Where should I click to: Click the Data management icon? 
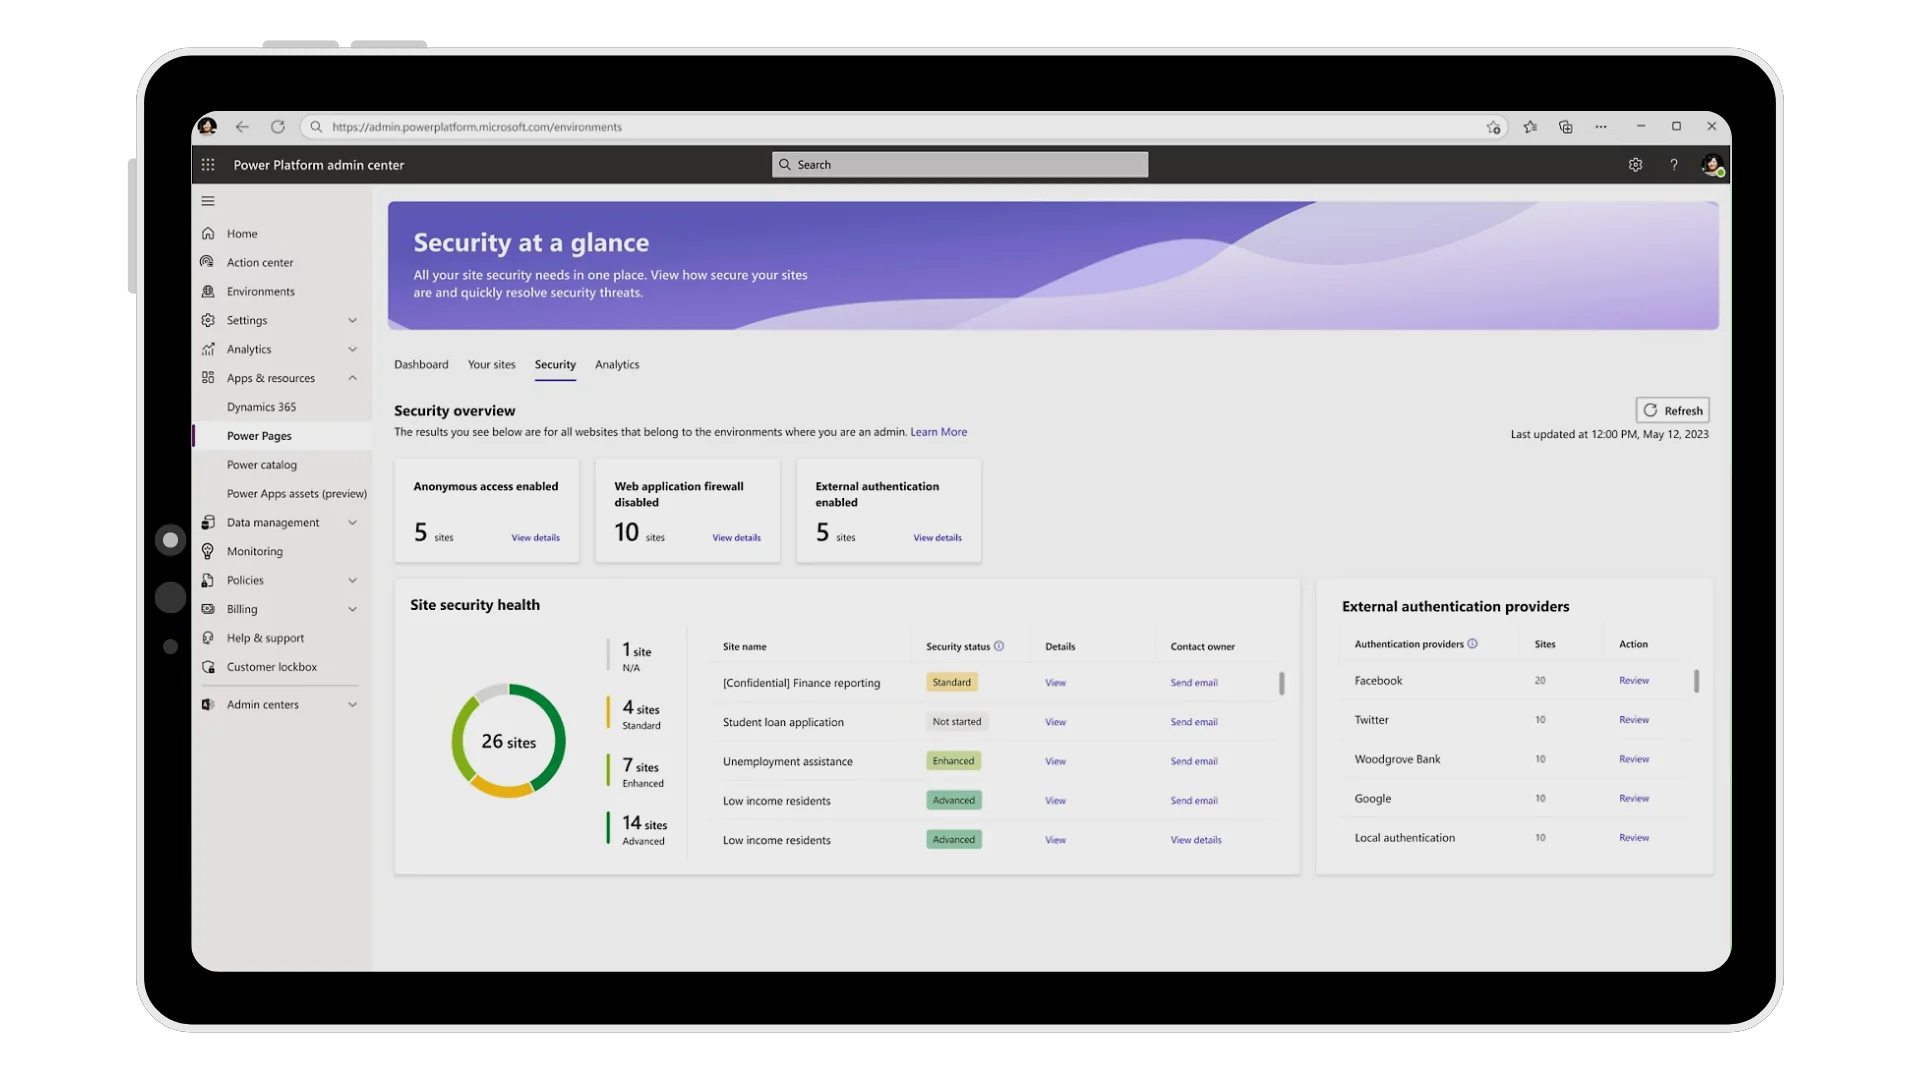point(208,522)
